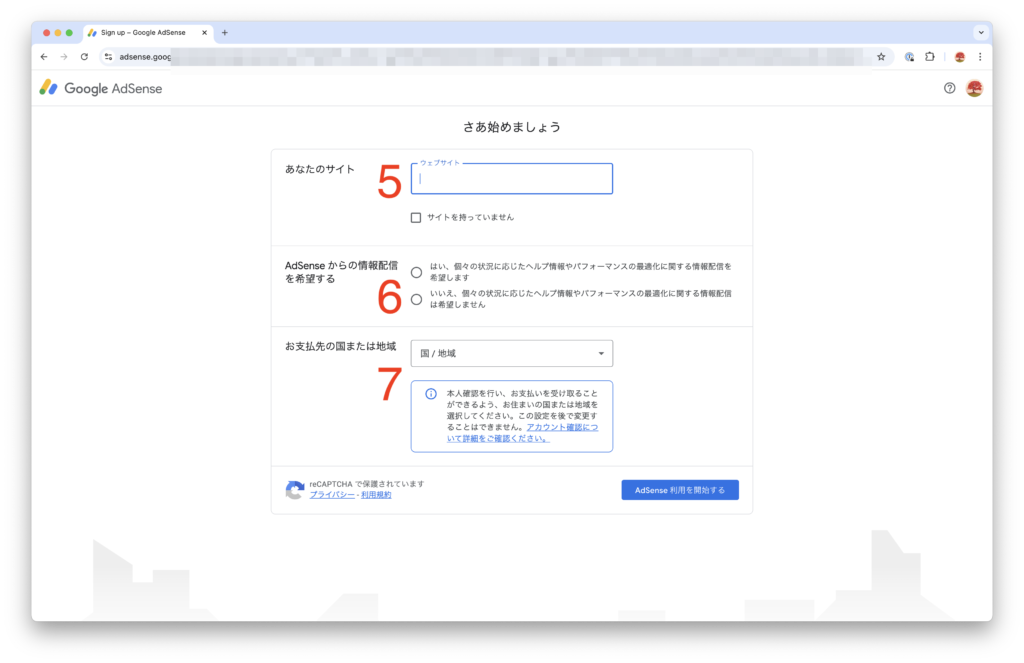
Task: Select the はい radio option
Action: (417, 272)
